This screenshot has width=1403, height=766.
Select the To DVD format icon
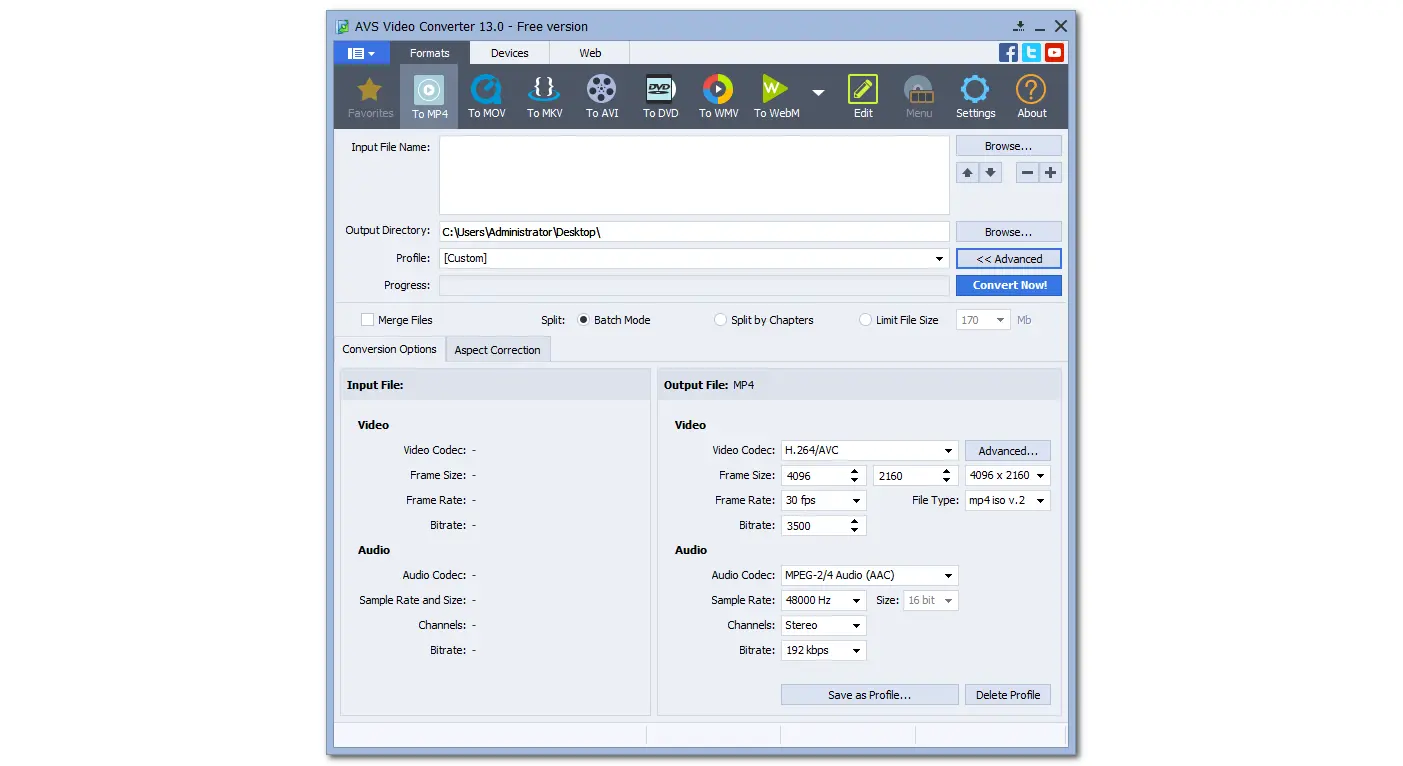[x=660, y=97]
